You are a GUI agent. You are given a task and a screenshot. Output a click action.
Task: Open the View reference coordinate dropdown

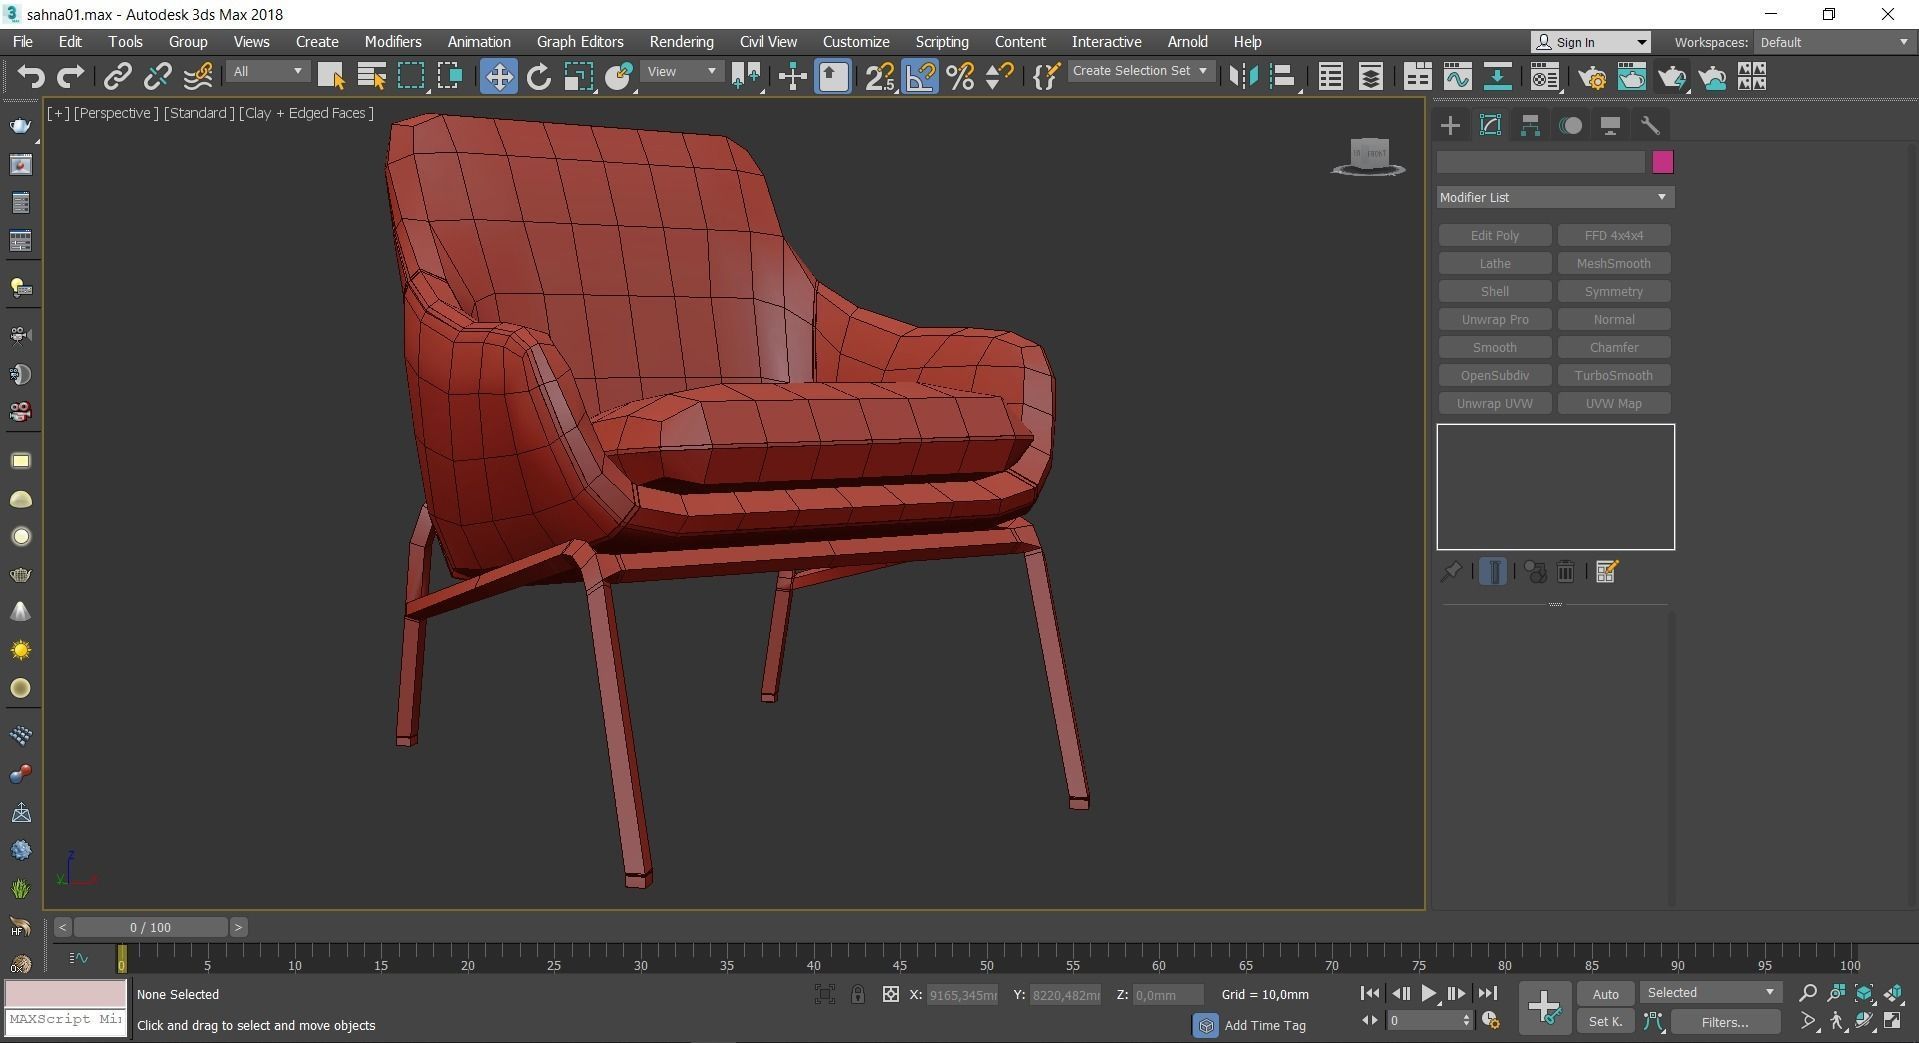click(x=682, y=72)
